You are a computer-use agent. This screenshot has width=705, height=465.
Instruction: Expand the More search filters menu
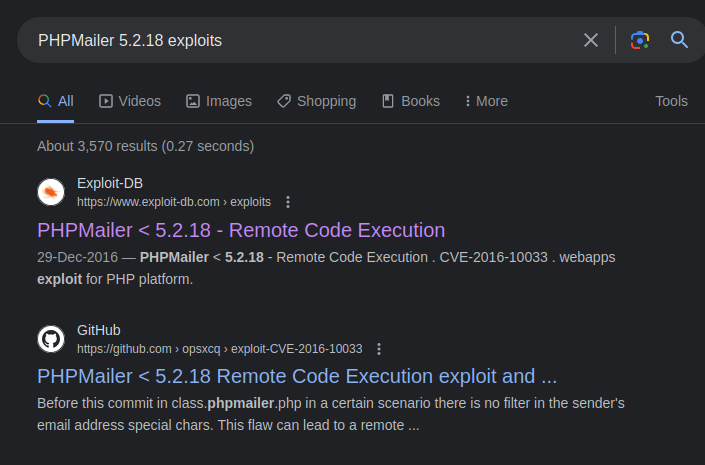pos(486,101)
